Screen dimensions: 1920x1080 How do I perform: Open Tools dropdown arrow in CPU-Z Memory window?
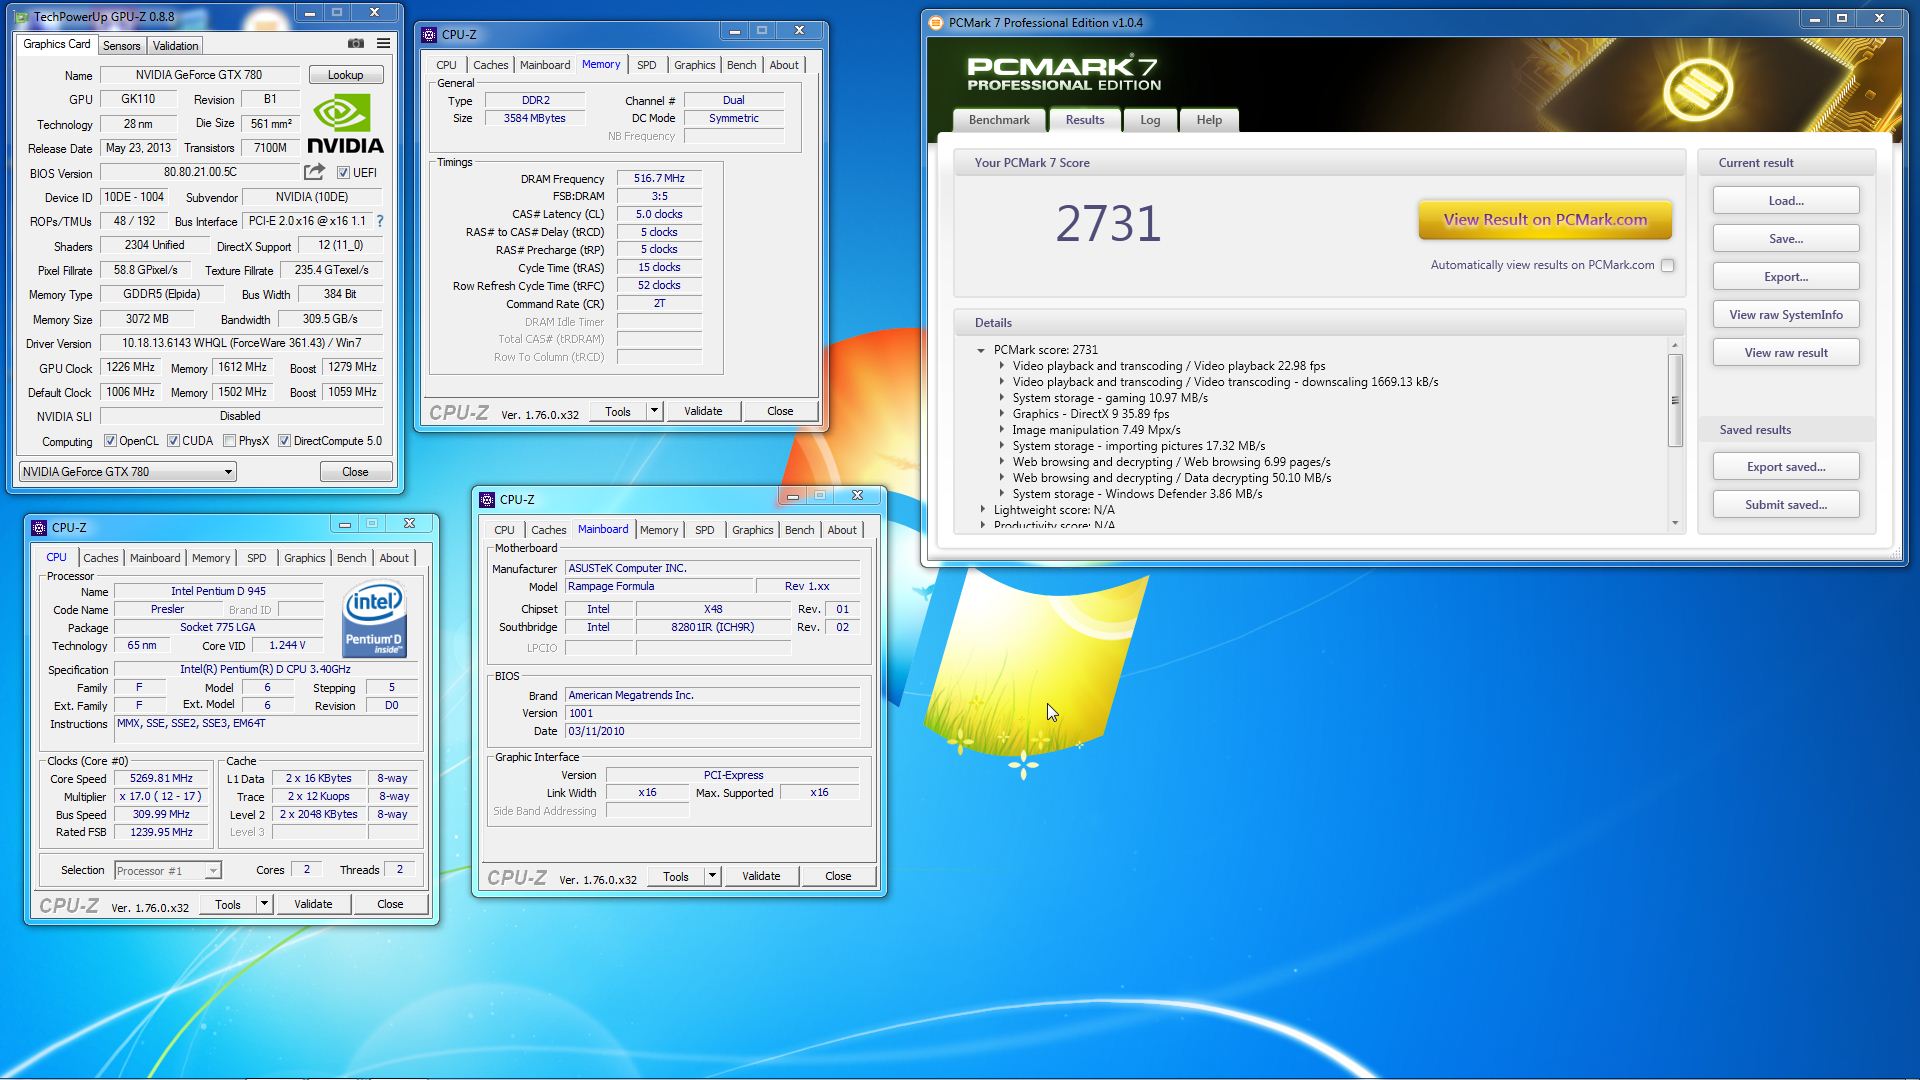click(654, 411)
